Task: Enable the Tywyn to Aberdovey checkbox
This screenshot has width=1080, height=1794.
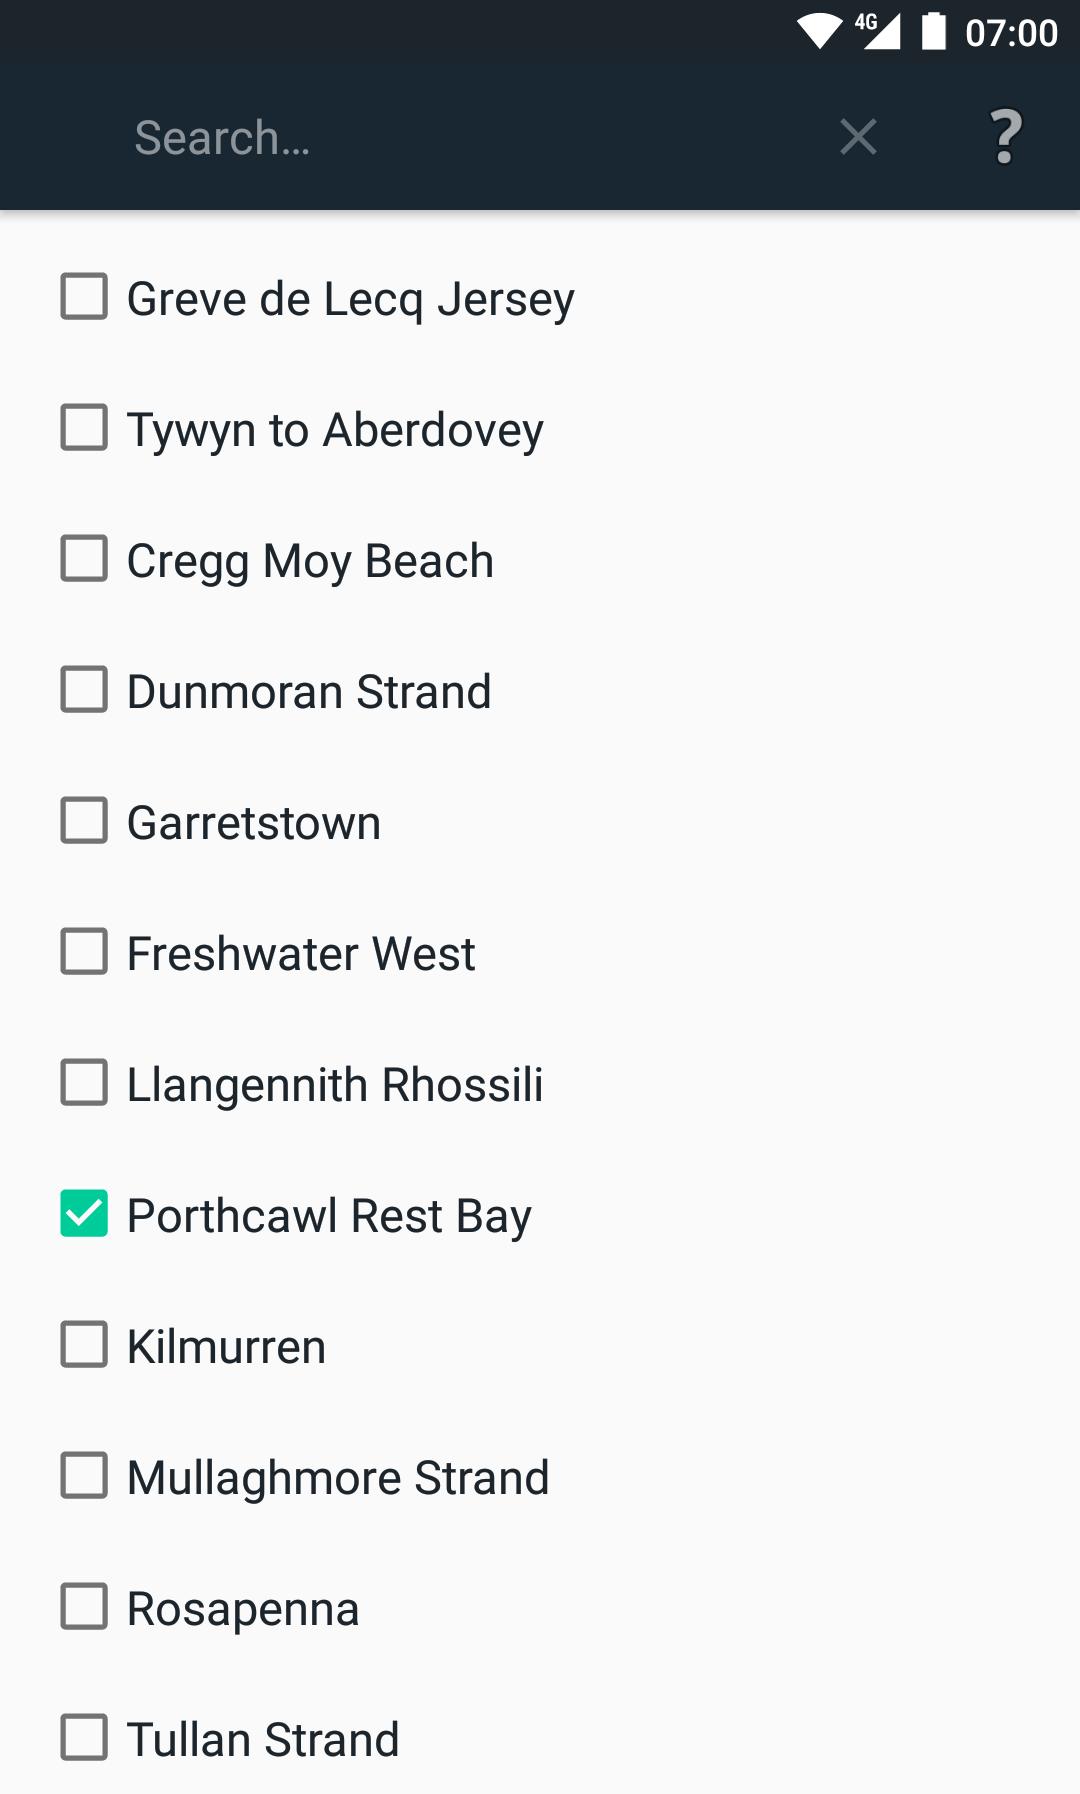Action: pyautogui.click(x=84, y=428)
